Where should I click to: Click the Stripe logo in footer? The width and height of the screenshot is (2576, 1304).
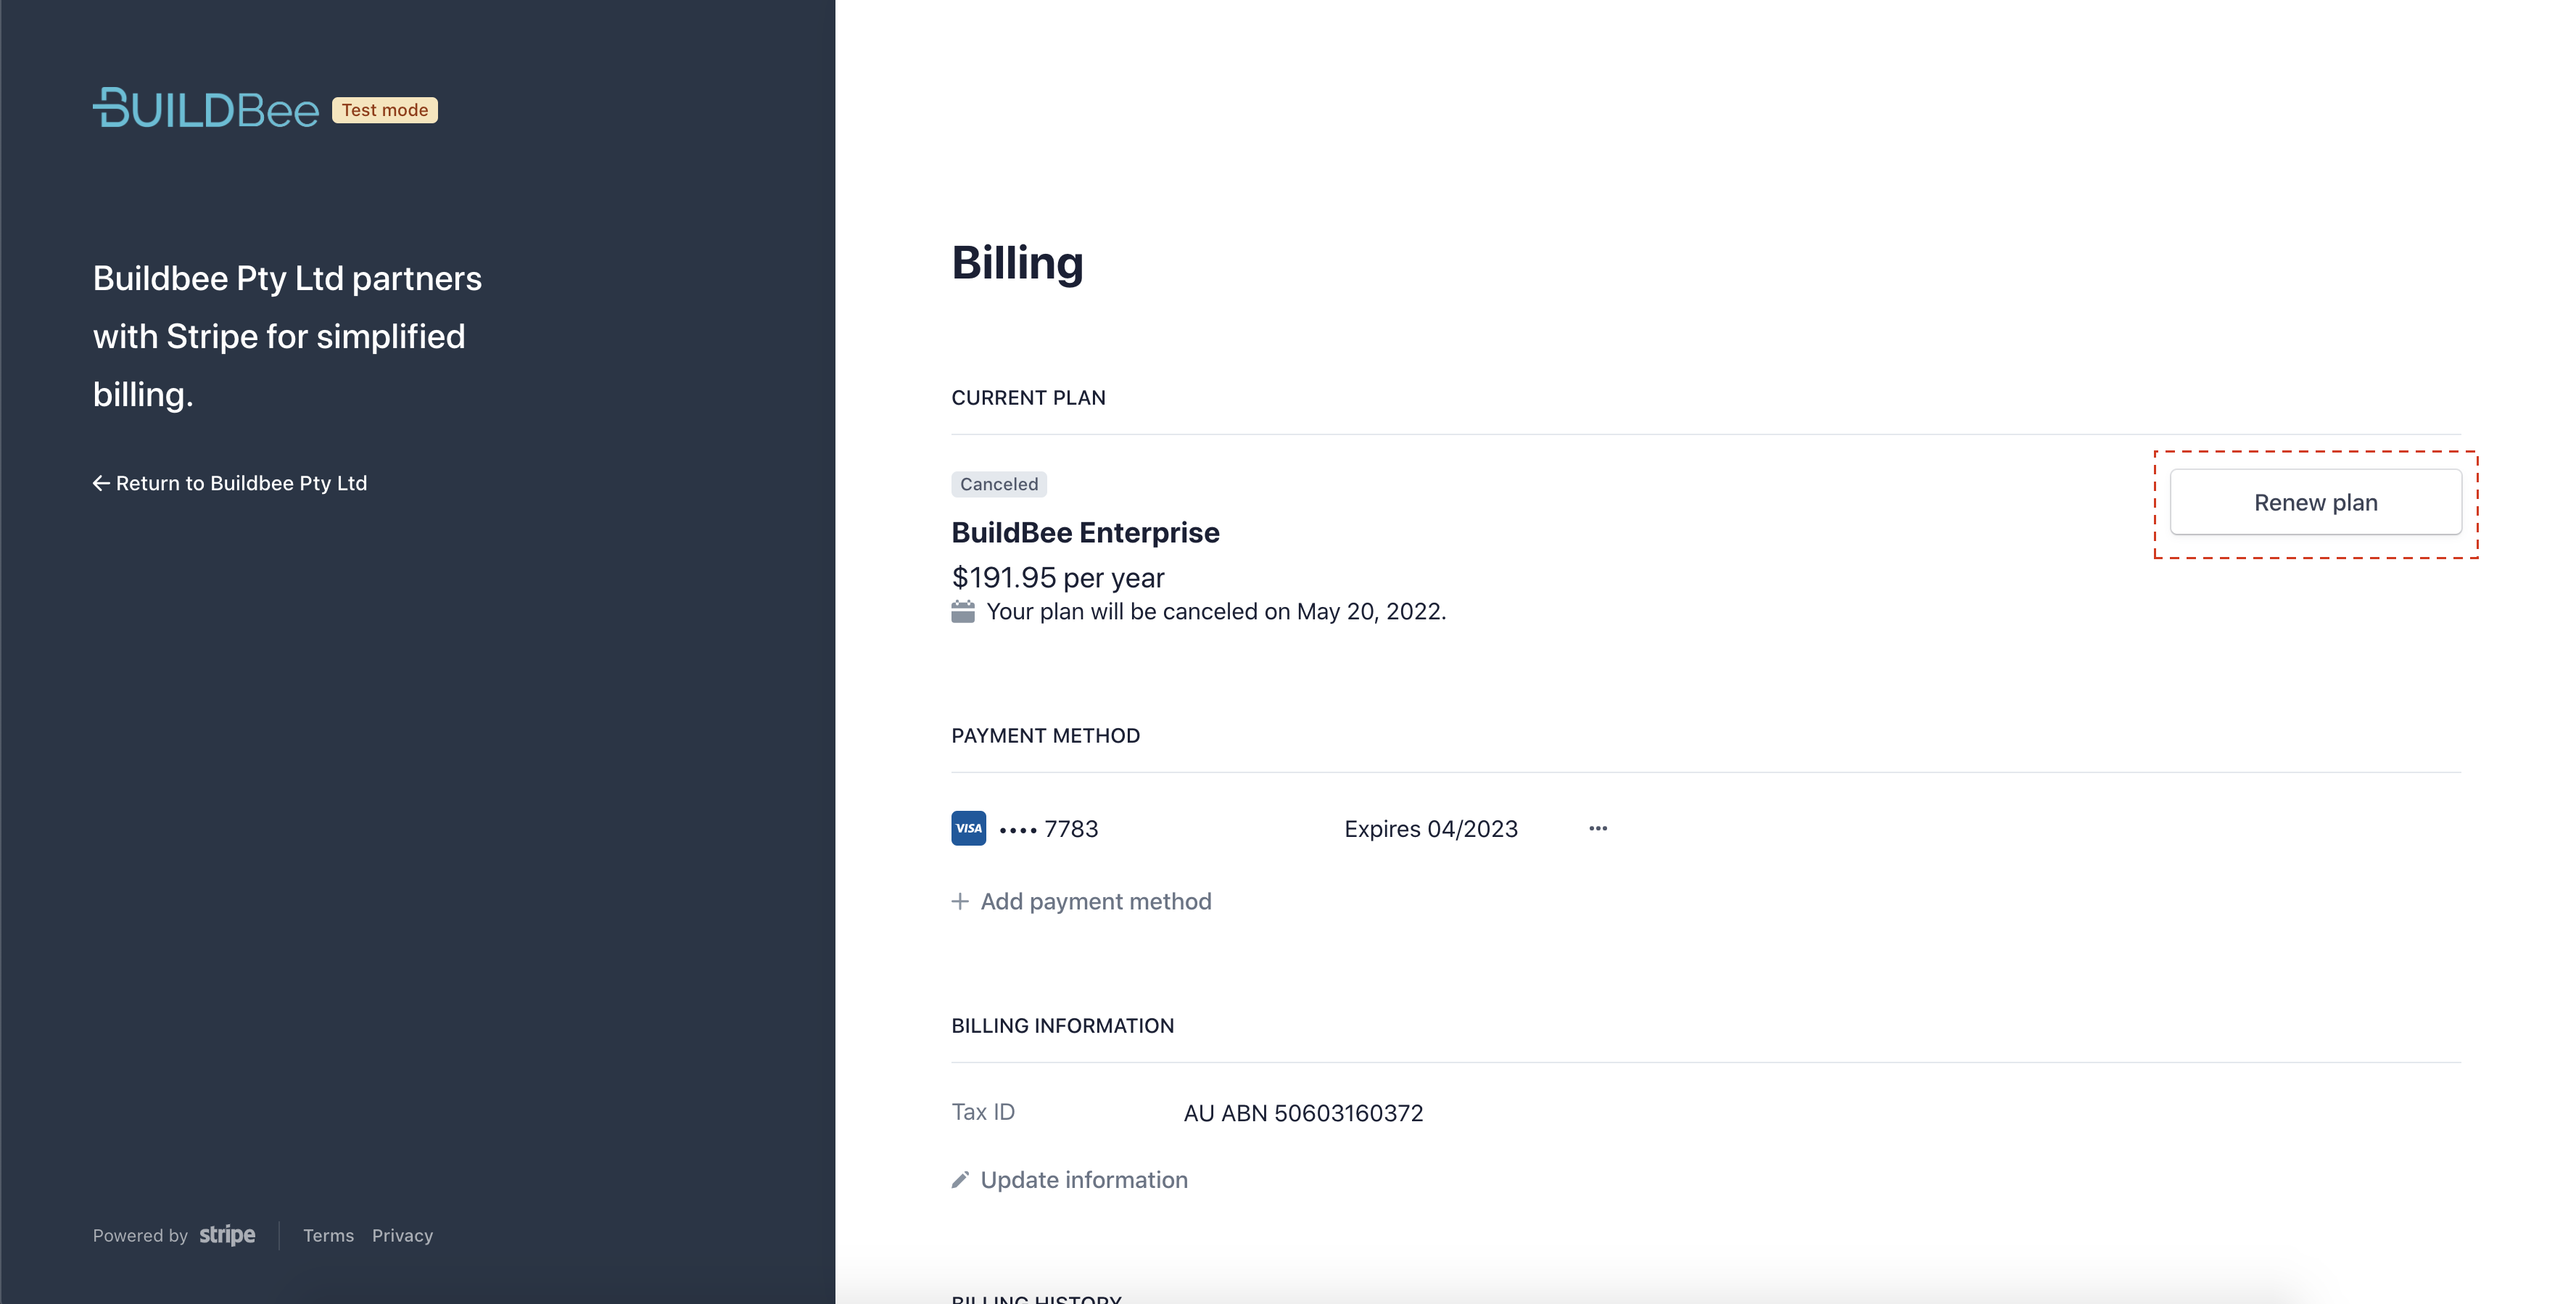pos(227,1235)
